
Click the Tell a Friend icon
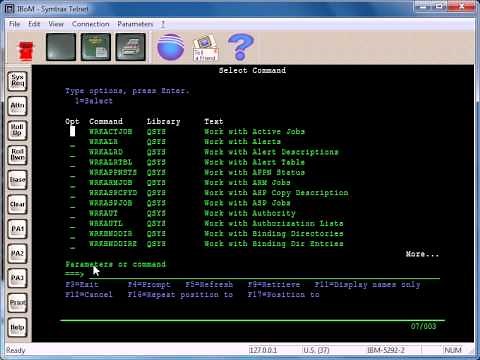click(x=205, y=49)
